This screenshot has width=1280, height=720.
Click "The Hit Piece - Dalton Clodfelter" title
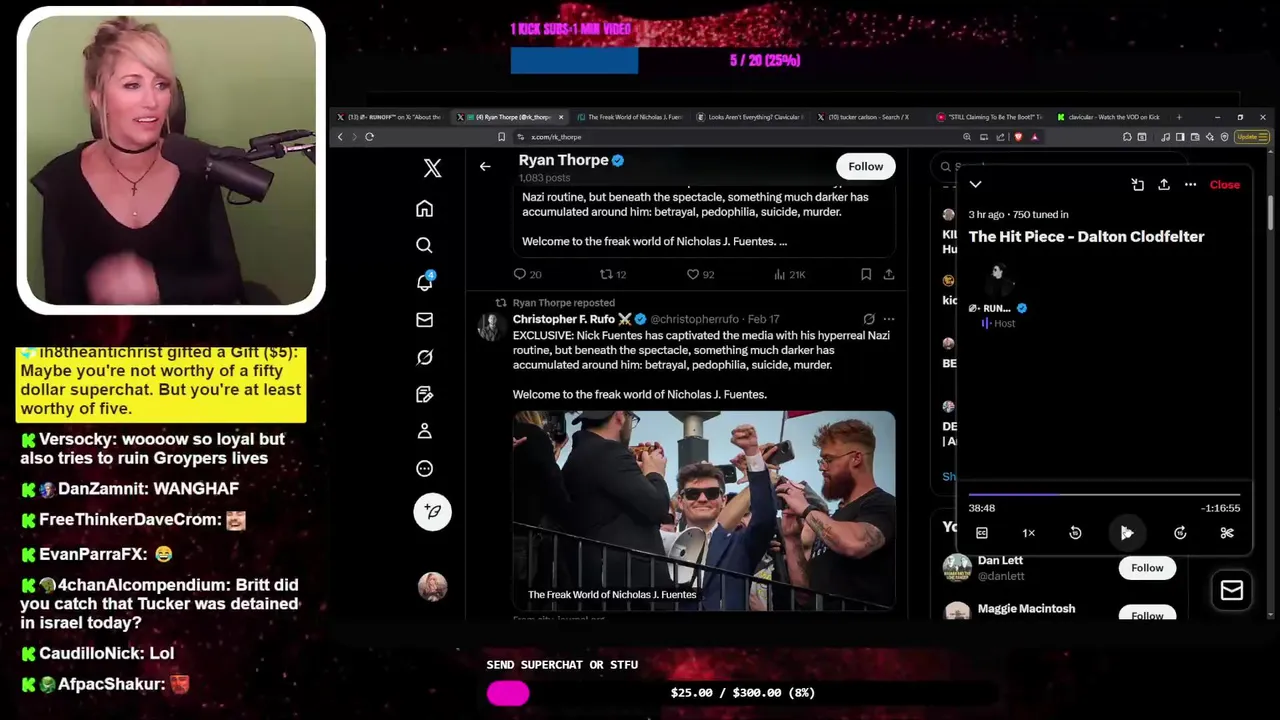pos(1086,237)
